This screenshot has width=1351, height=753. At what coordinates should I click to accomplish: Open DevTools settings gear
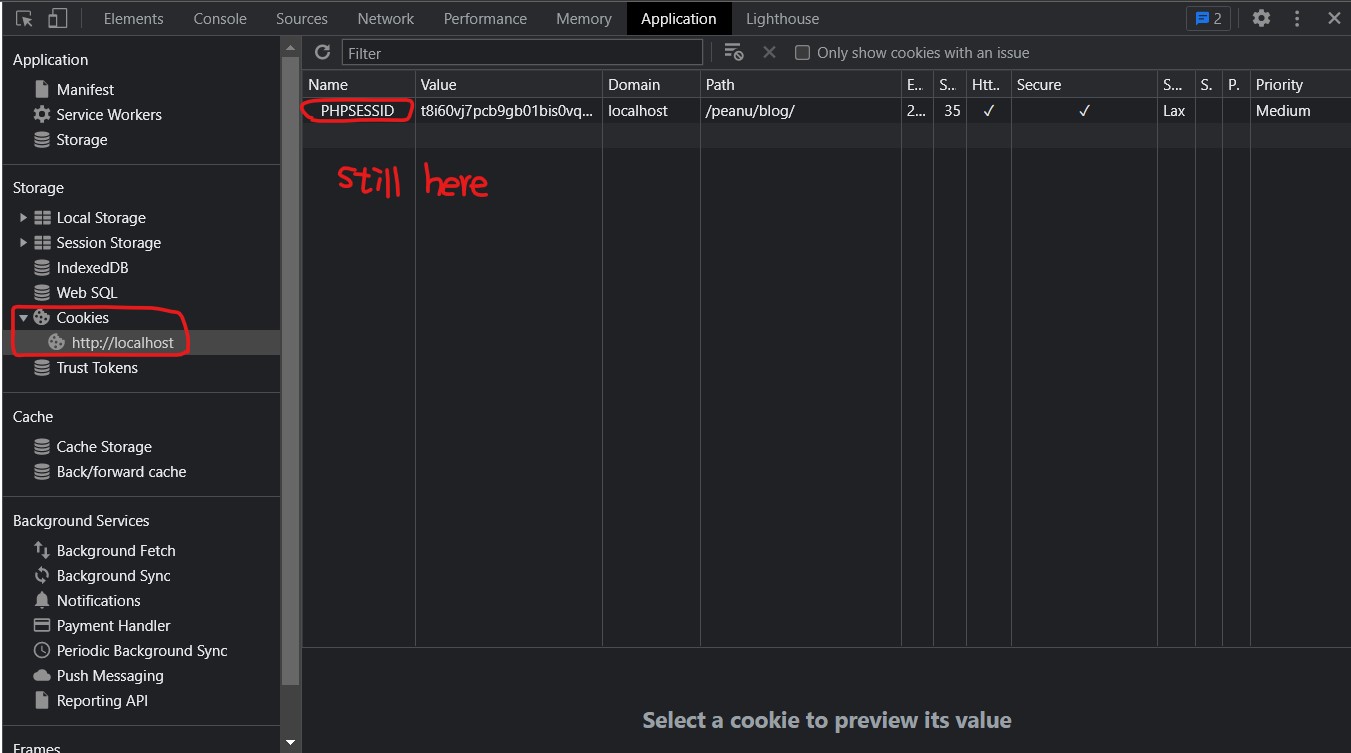point(1262,18)
